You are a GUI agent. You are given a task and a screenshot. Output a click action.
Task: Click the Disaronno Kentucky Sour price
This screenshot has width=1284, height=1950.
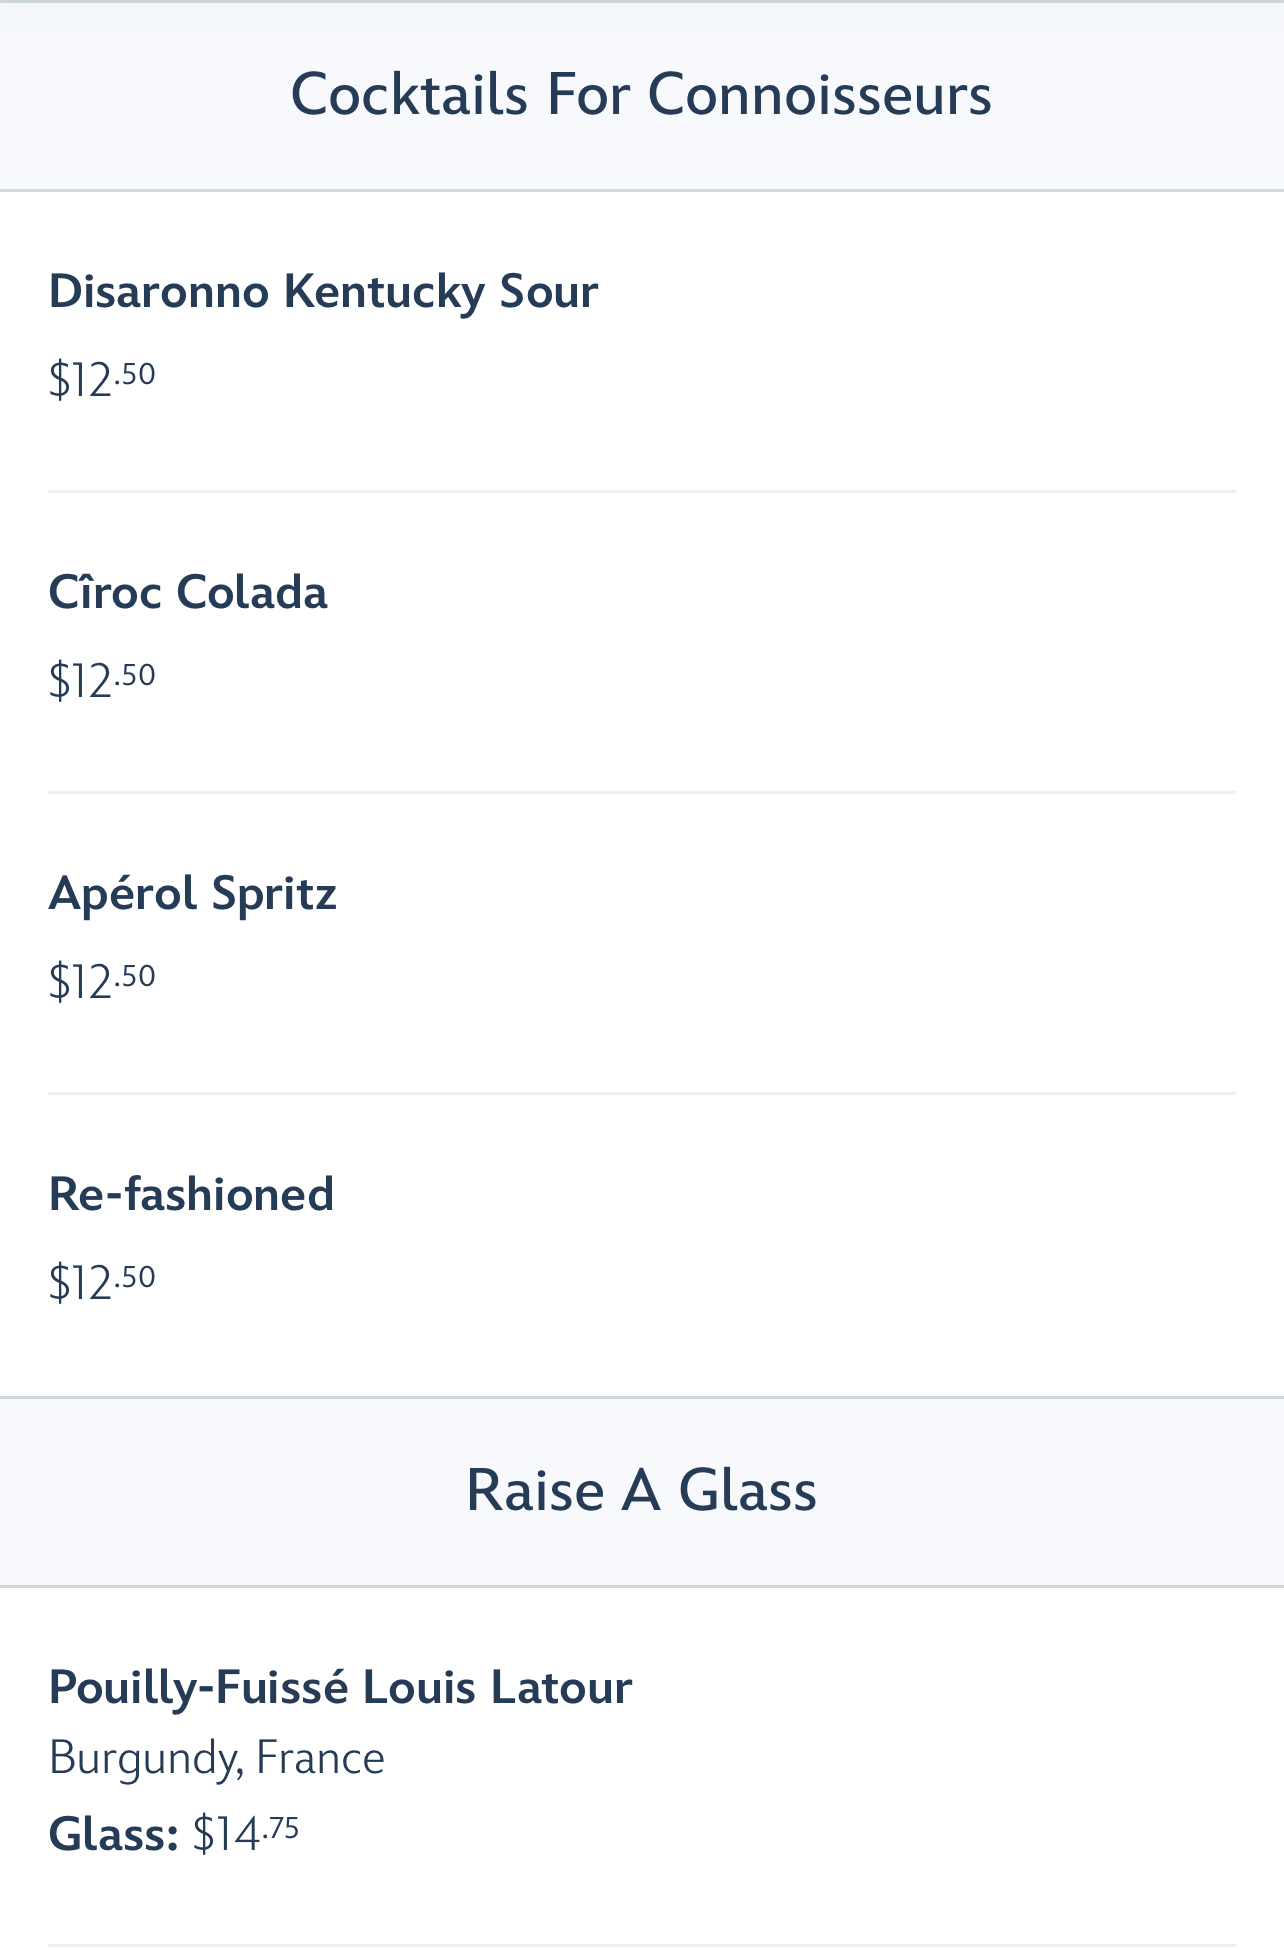[102, 379]
